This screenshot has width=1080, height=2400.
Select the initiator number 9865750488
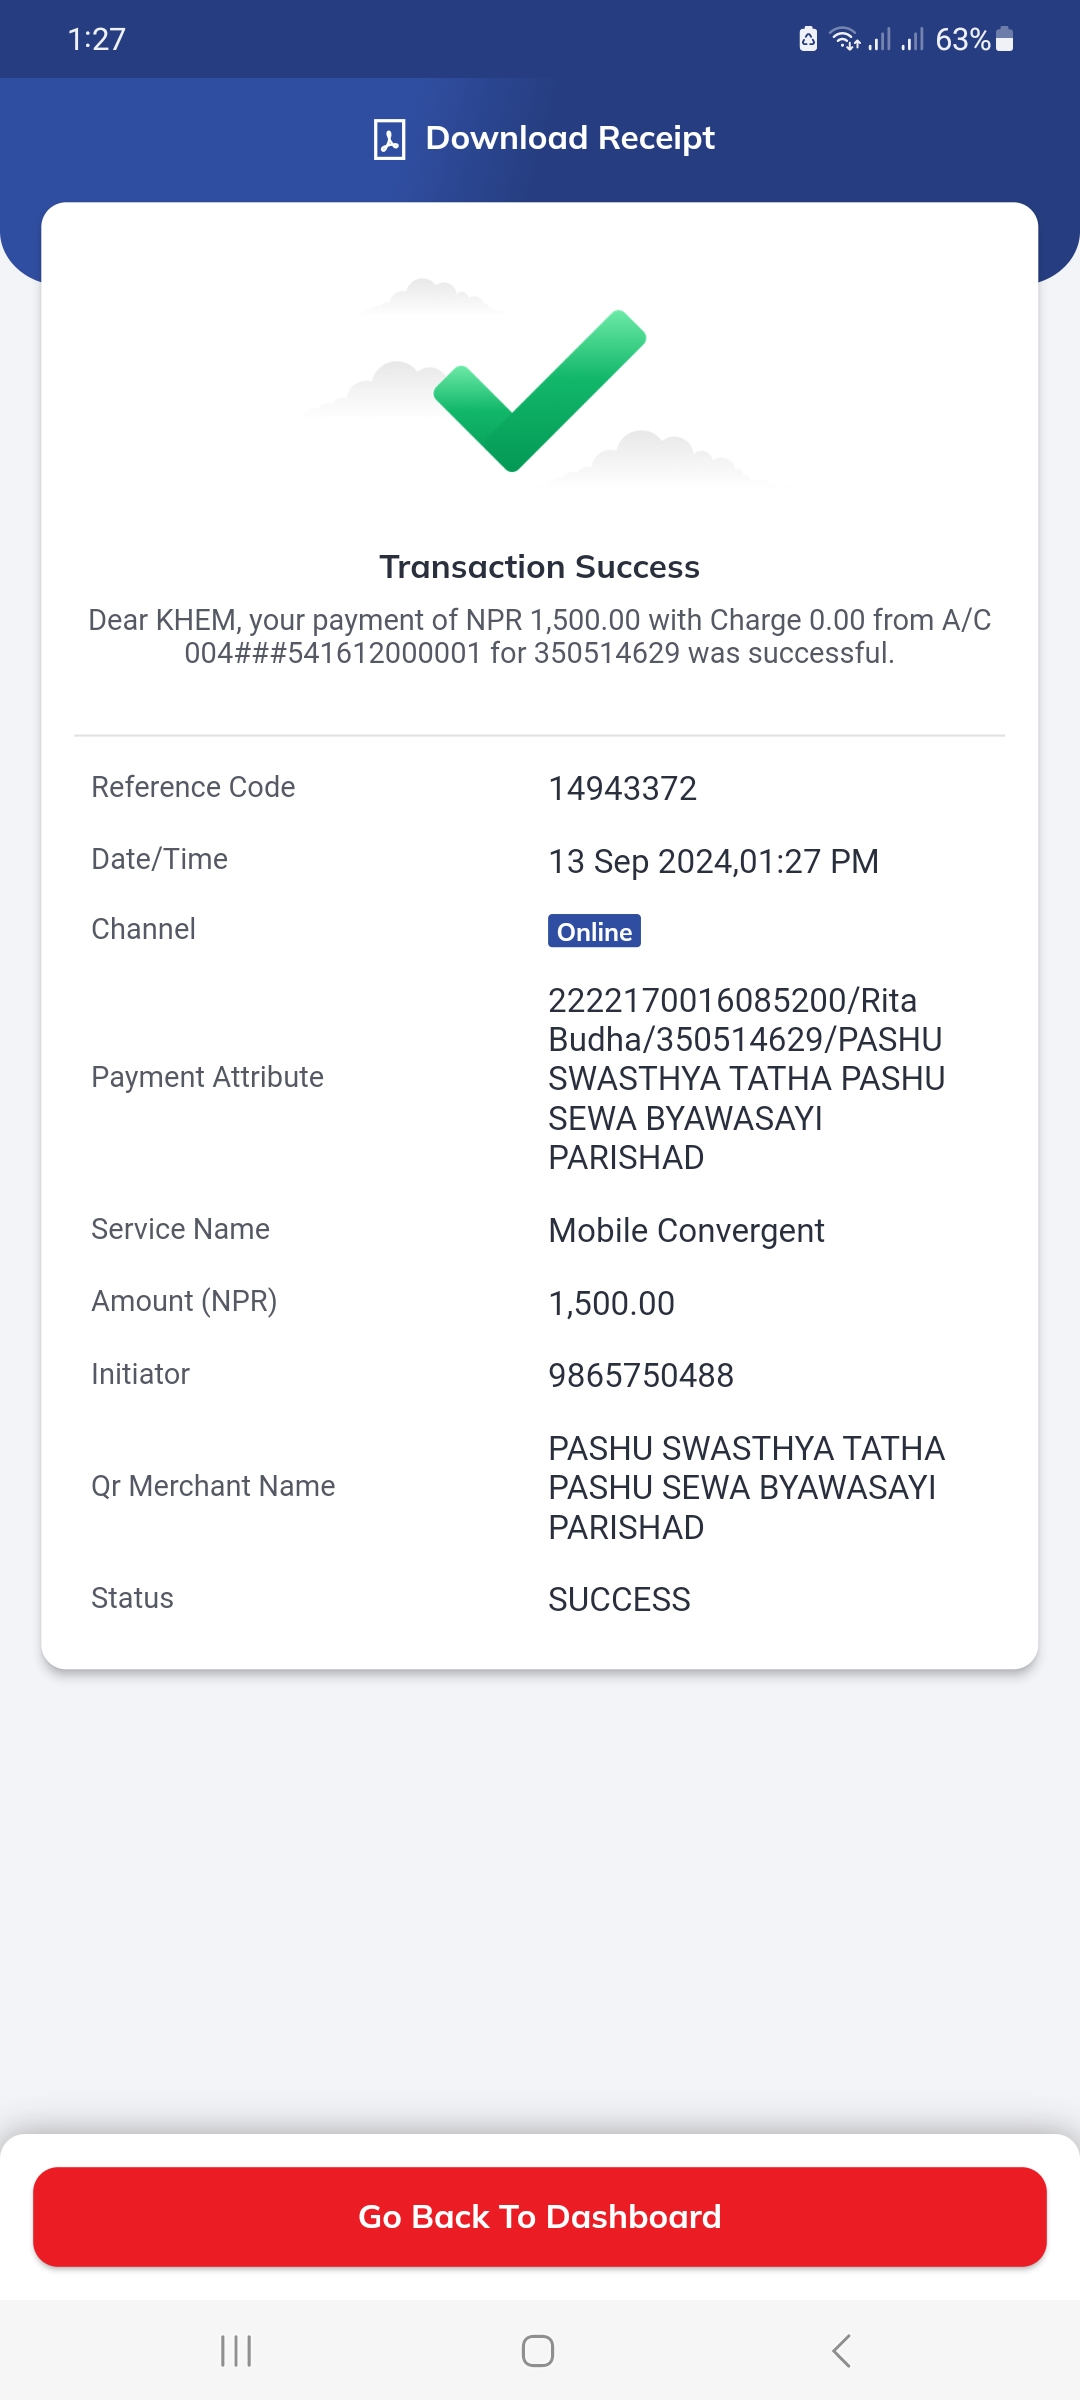click(641, 1376)
